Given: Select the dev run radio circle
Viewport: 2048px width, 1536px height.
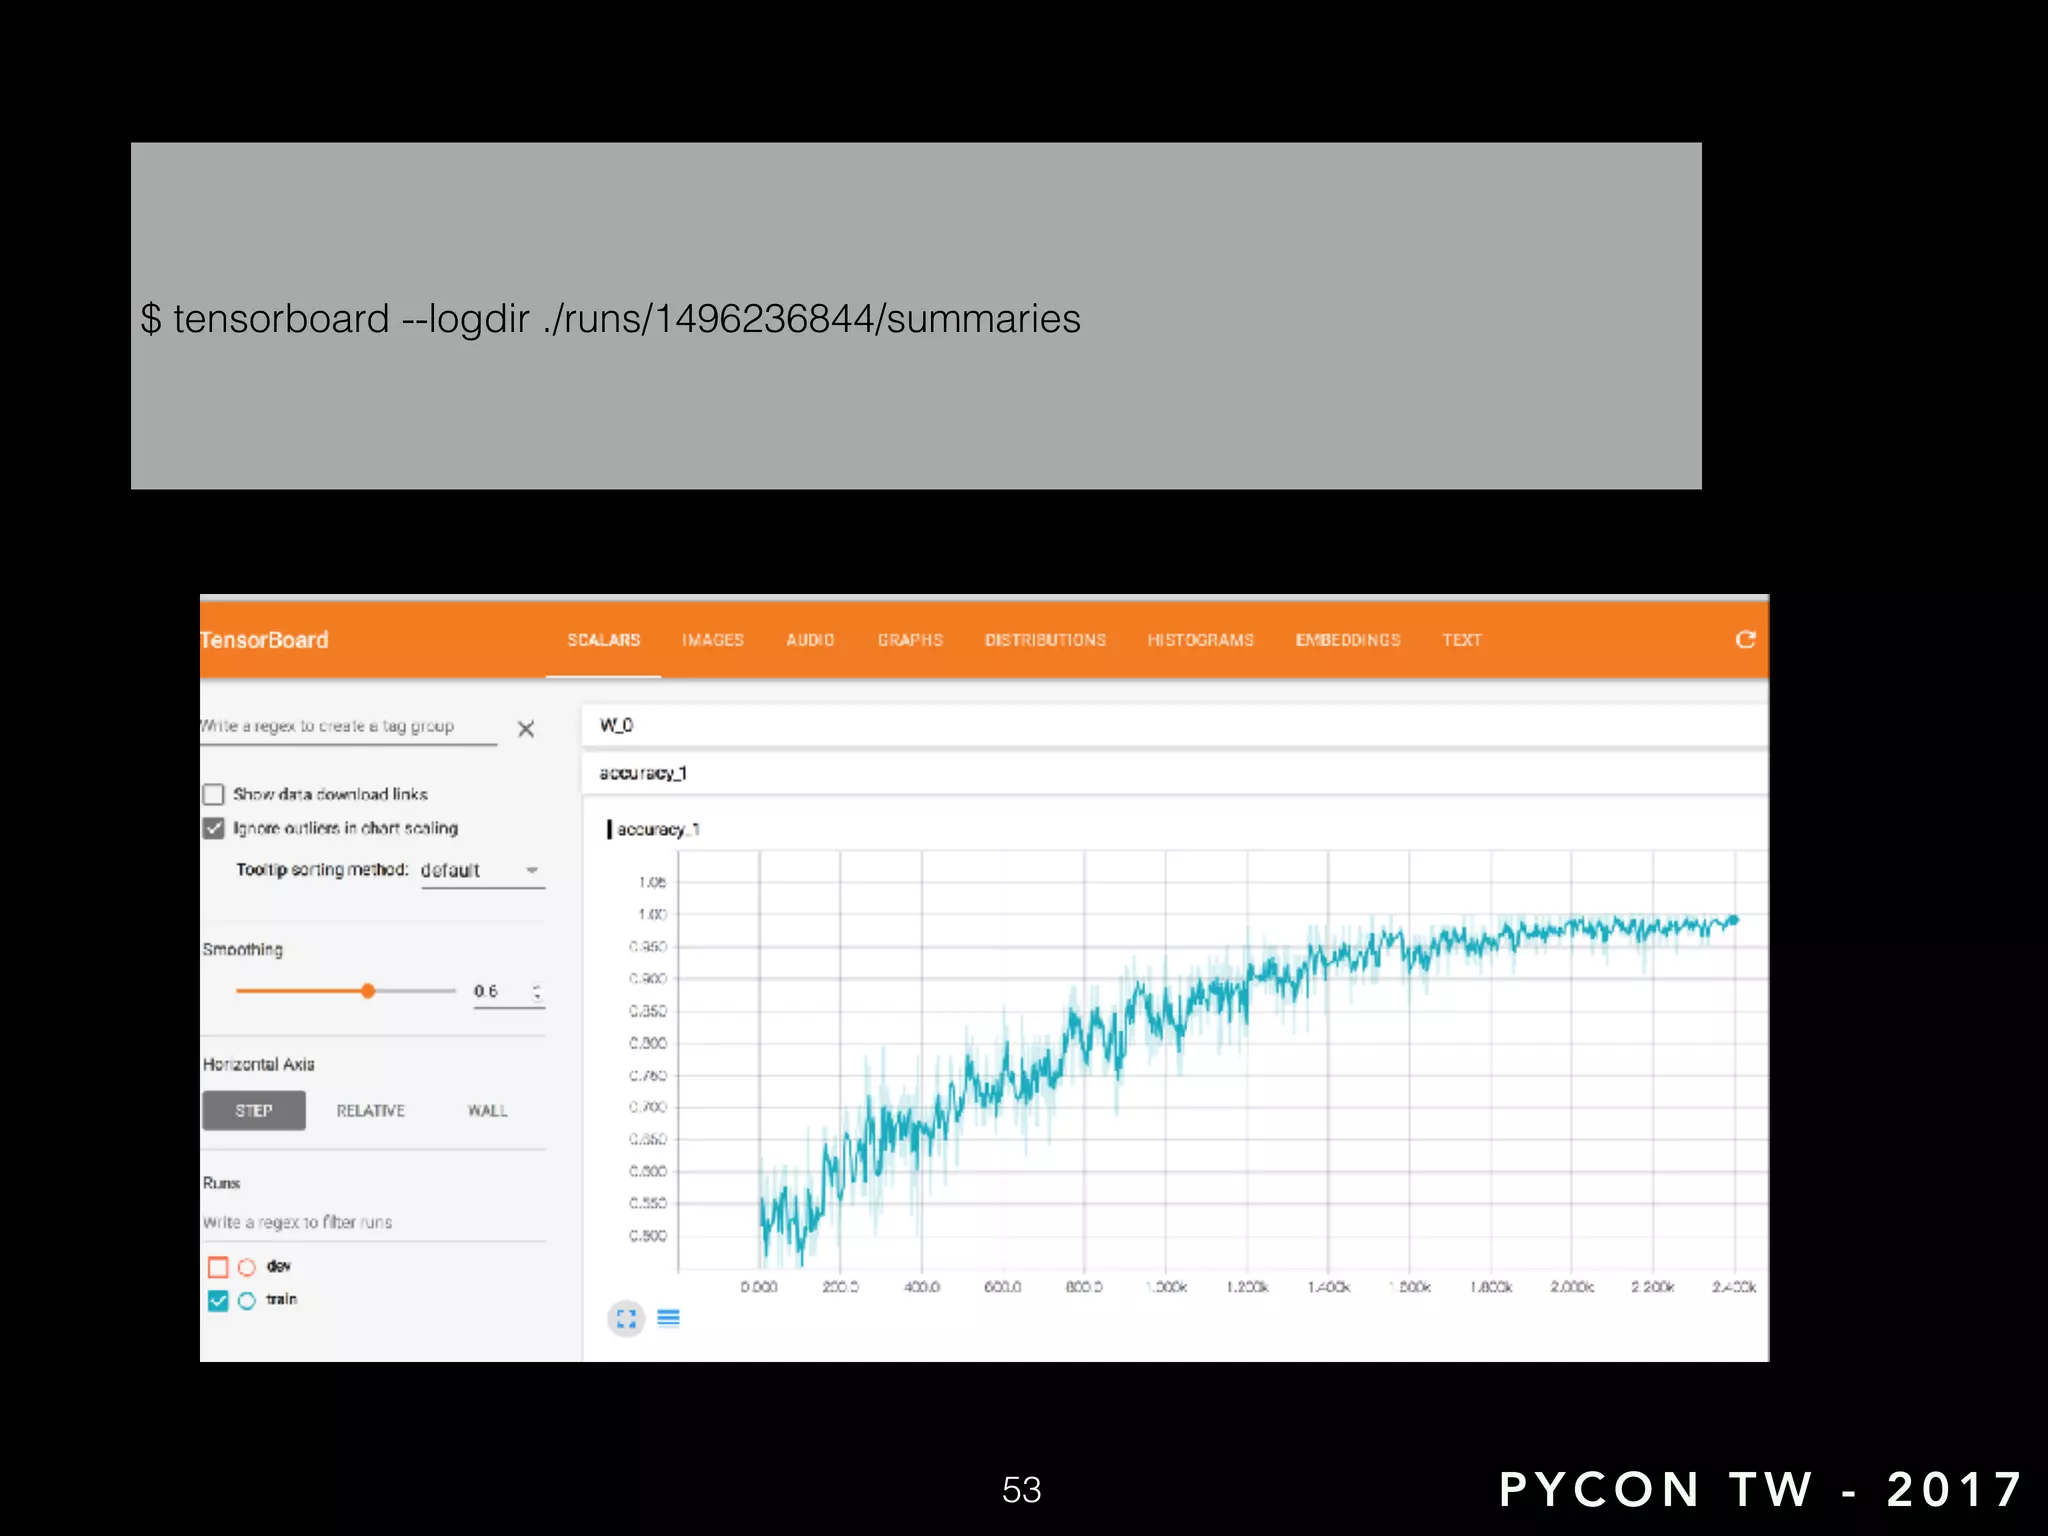Looking at the screenshot, I should click(247, 1267).
